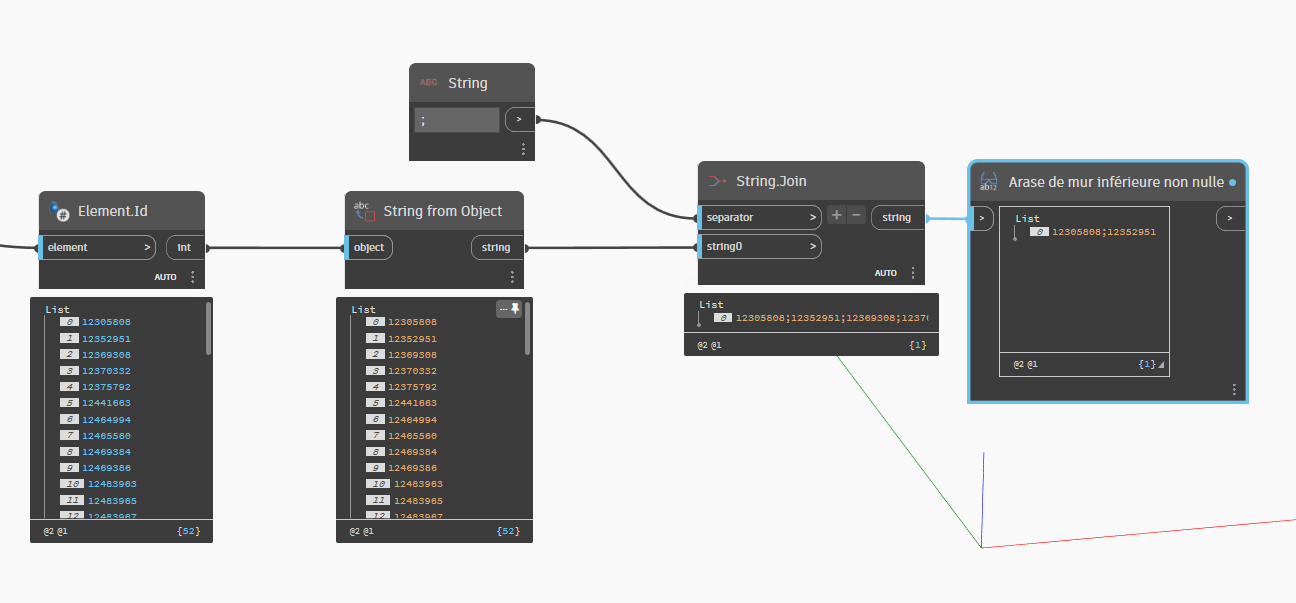Click the Element.Id node icon
This screenshot has height=603, width=1296.
pos(59,211)
